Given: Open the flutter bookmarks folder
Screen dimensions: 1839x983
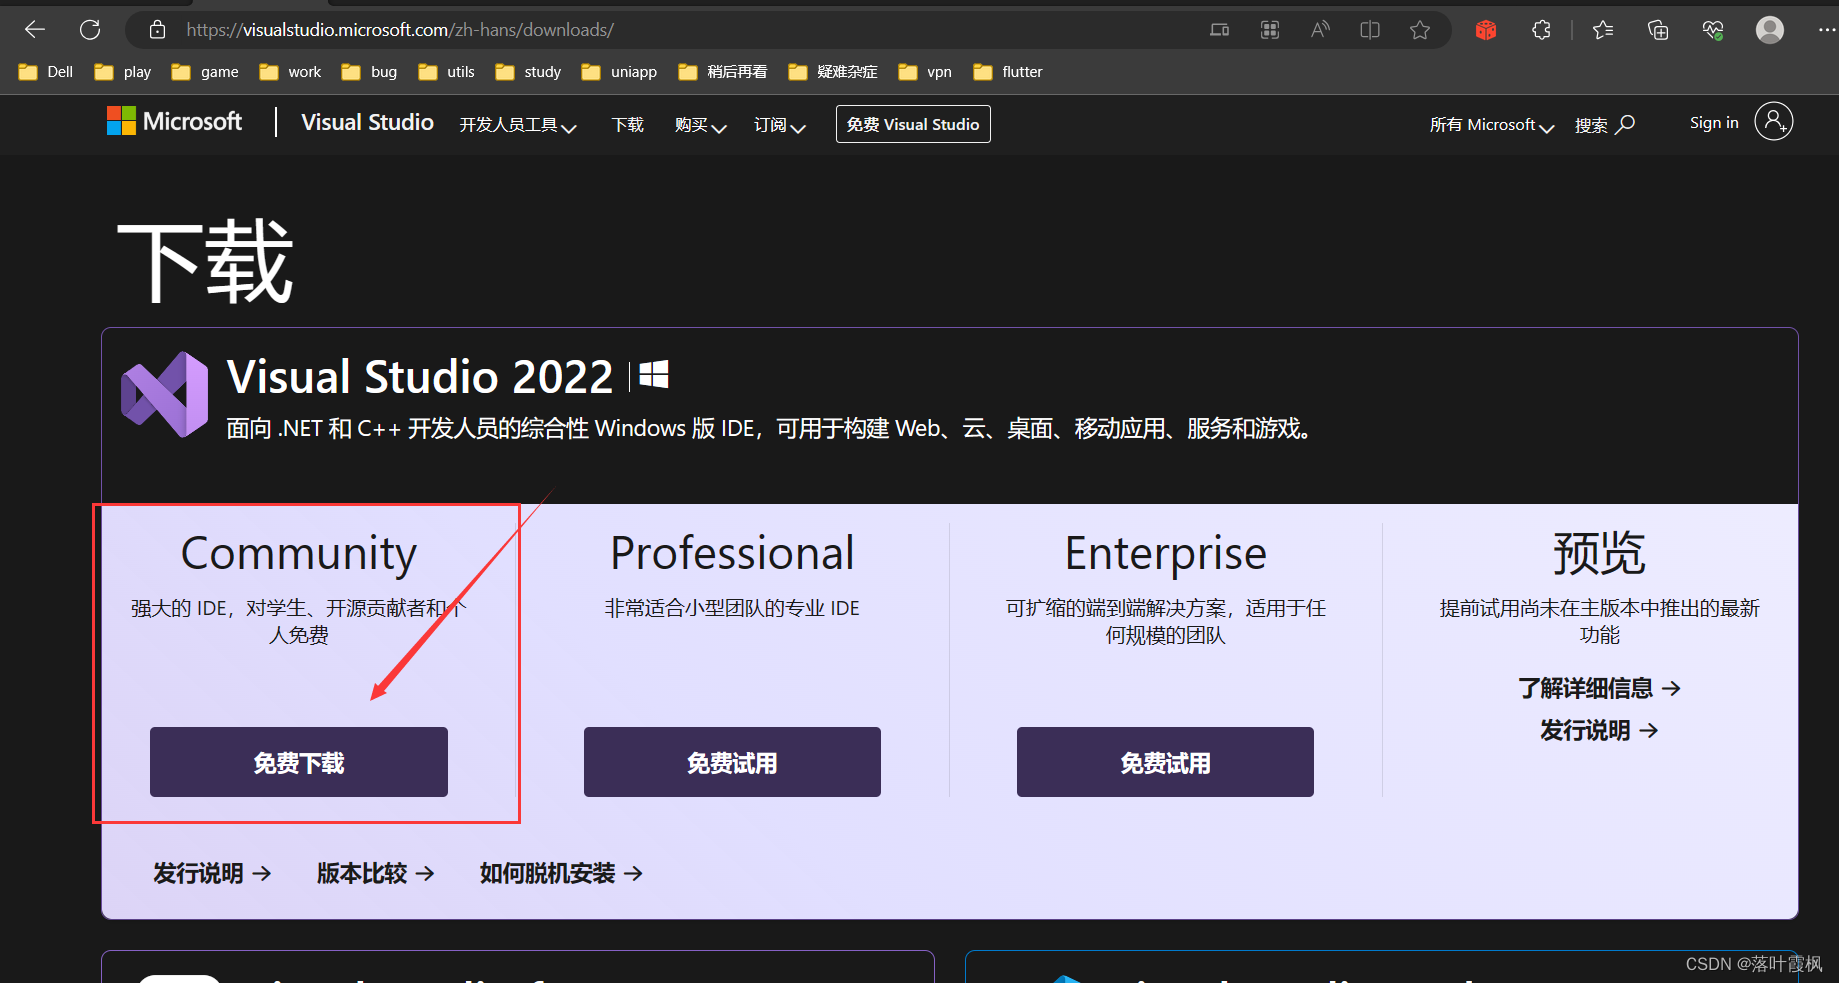Looking at the screenshot, I should click(1008, 72).
